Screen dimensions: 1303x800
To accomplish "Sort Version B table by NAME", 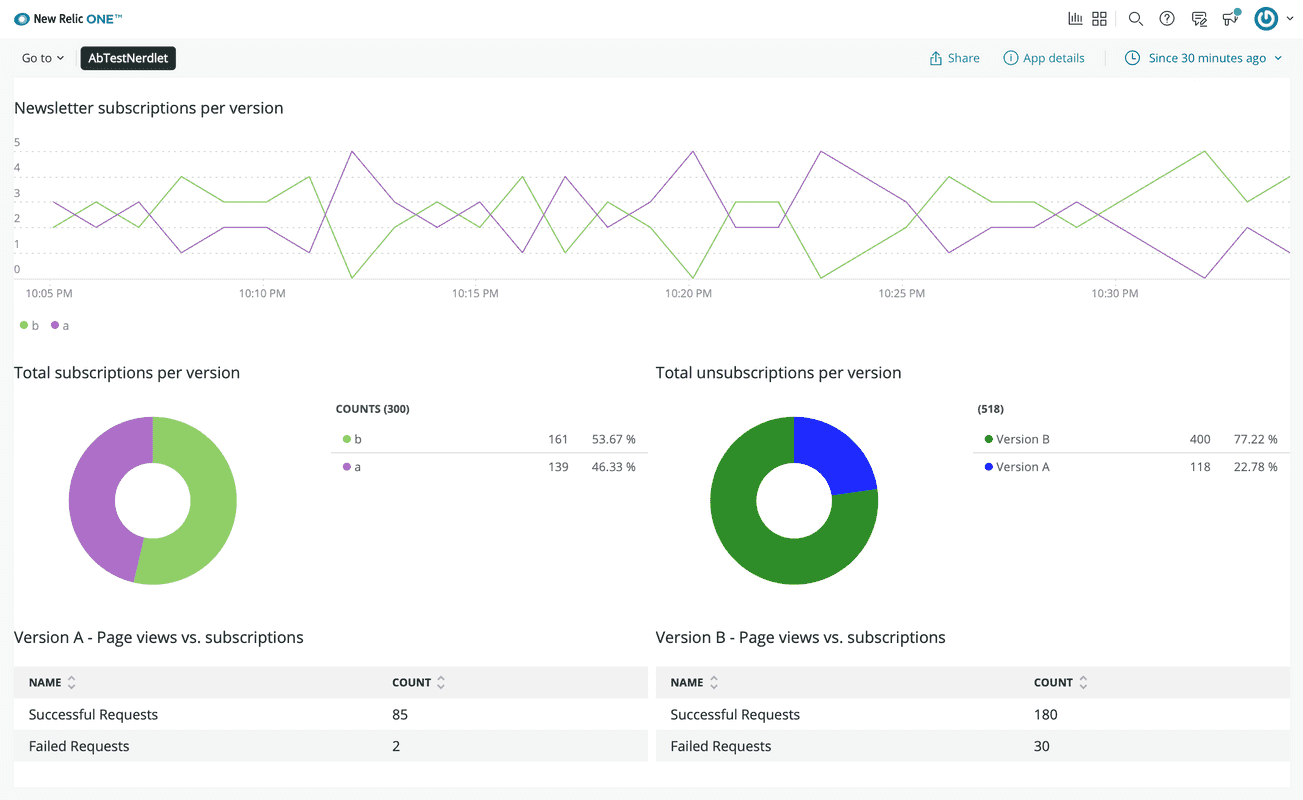I will [x=694, y=682].
